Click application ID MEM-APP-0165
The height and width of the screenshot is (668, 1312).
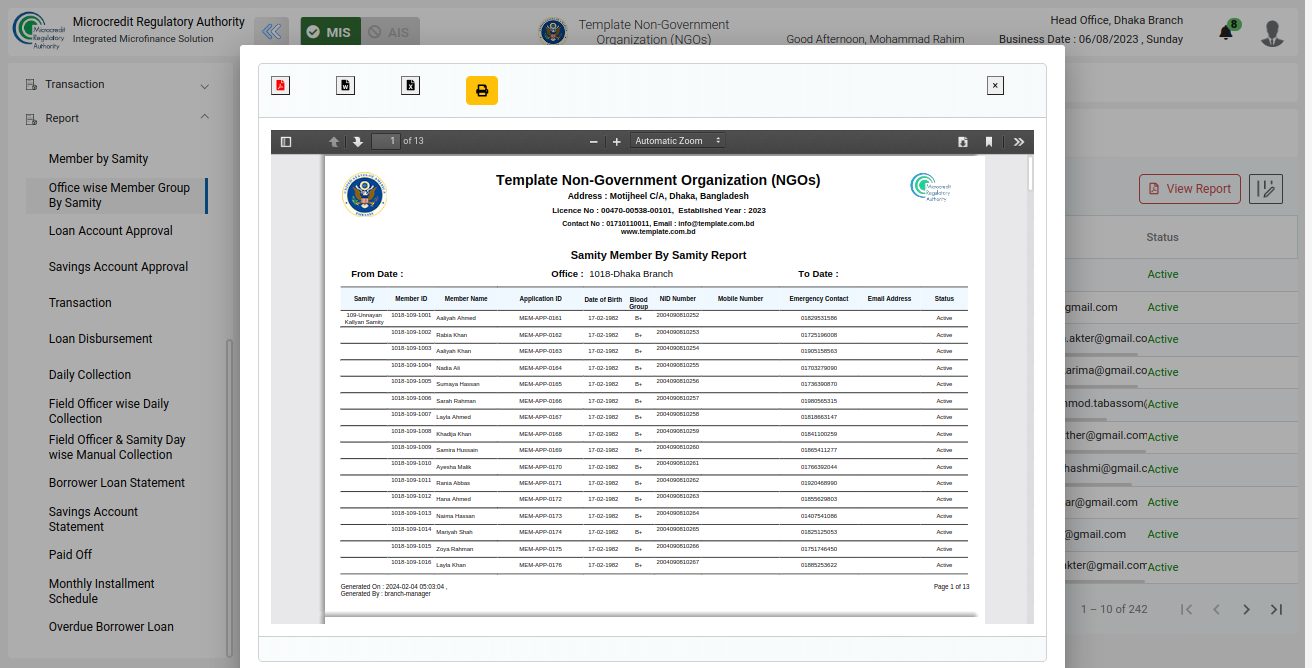click(540, 384)
